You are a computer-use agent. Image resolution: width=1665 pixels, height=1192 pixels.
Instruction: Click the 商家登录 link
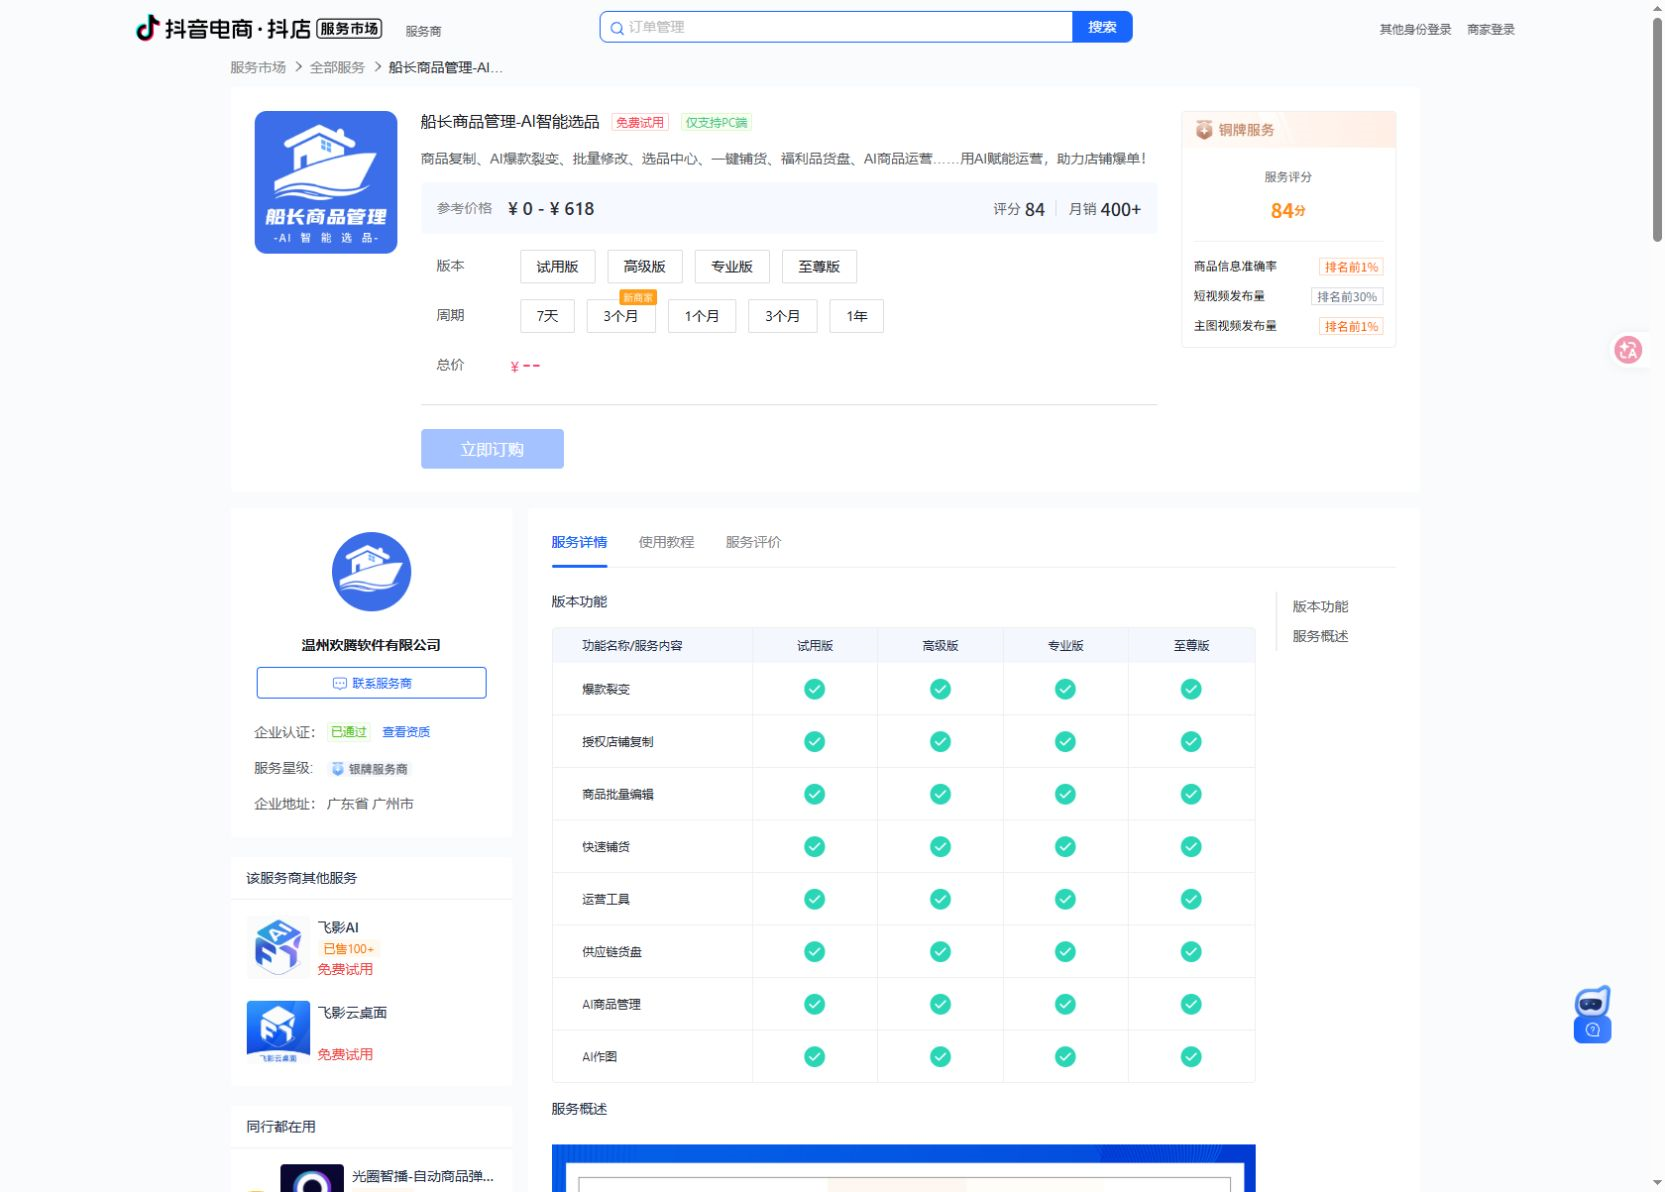[1491, 29]
